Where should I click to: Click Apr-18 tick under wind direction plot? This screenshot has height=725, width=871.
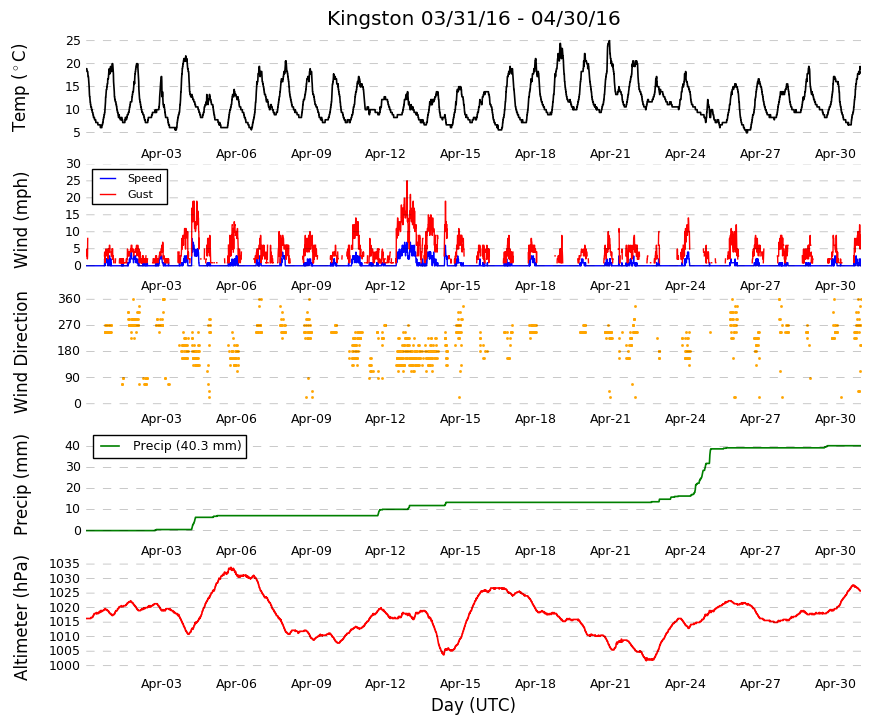[535, 419]
